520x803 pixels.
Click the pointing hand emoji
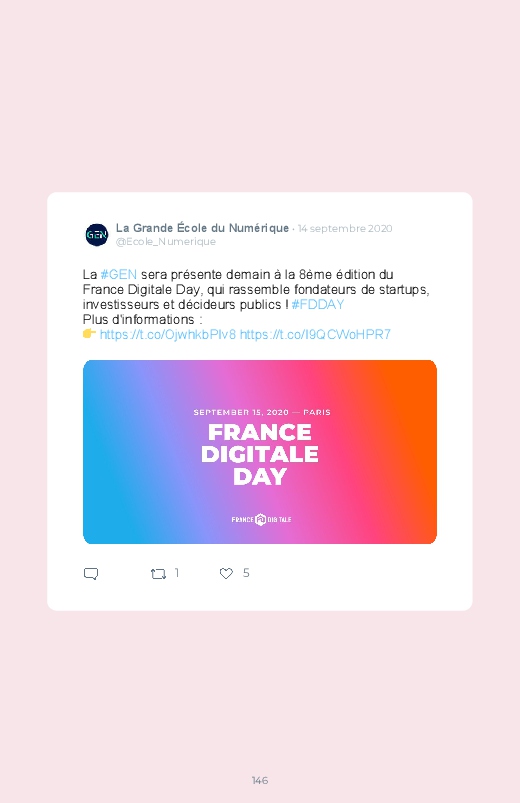point(89,334)
